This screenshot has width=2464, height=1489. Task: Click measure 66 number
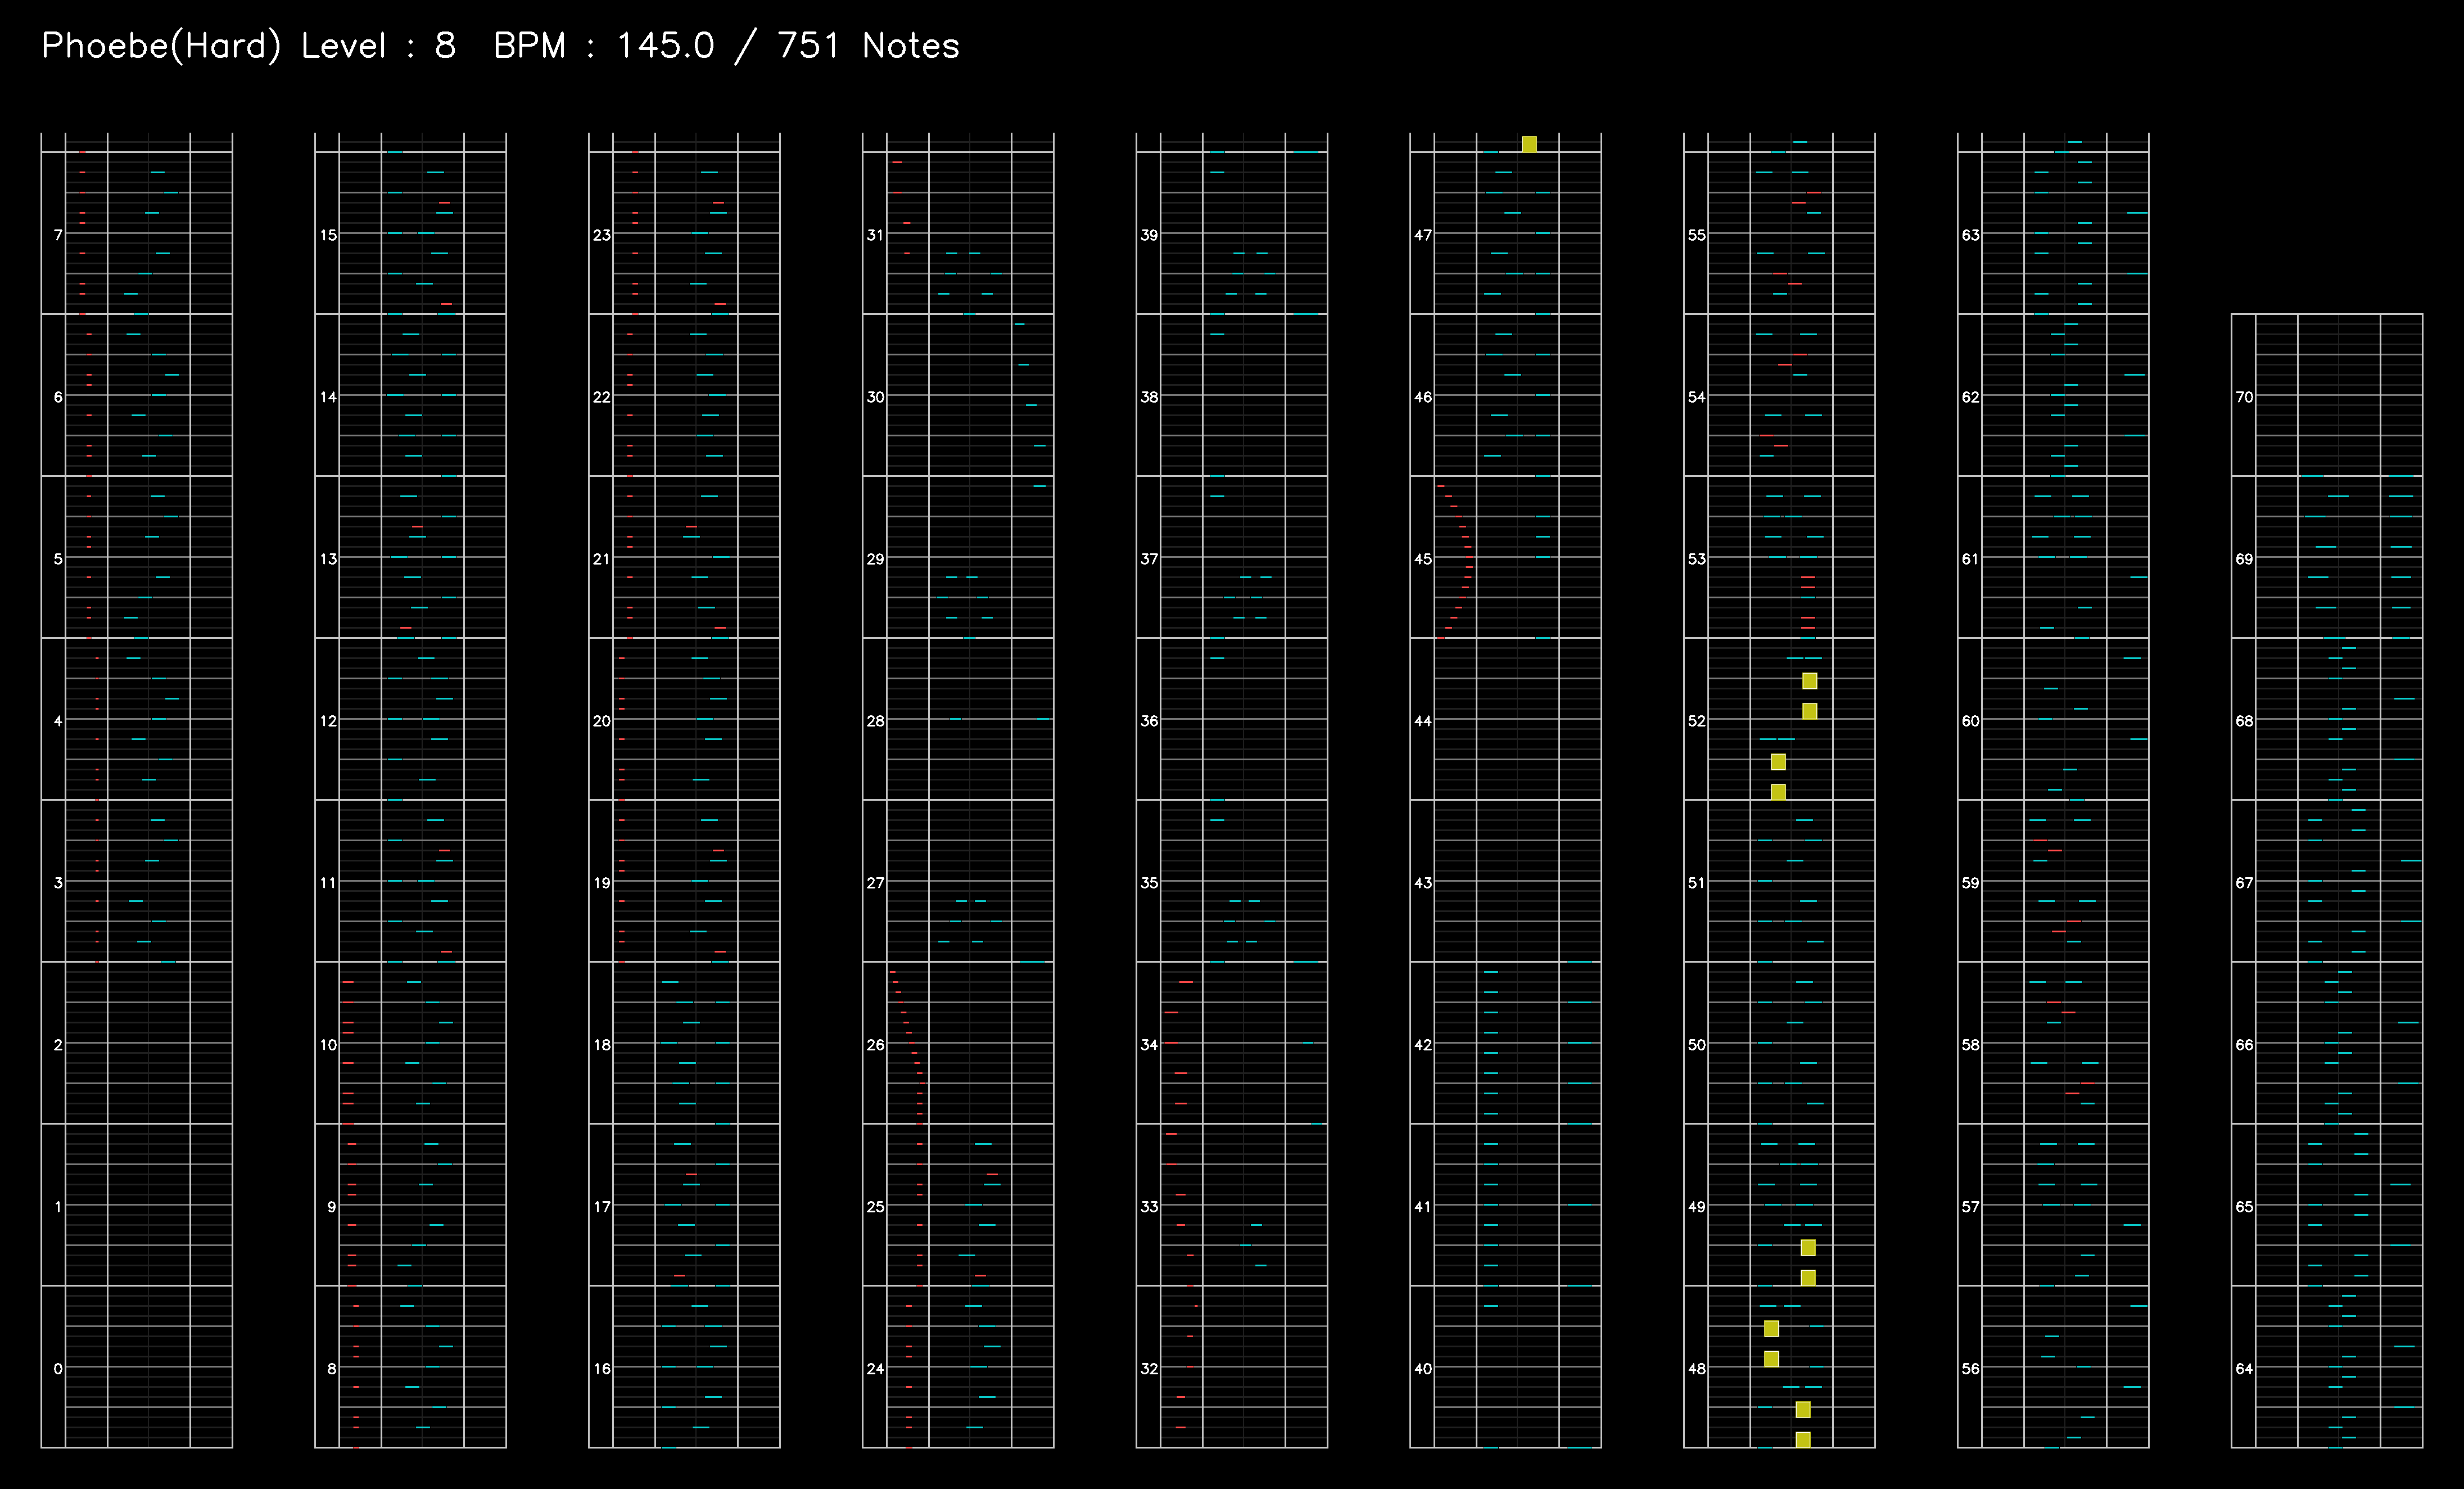(2245, 1045)
